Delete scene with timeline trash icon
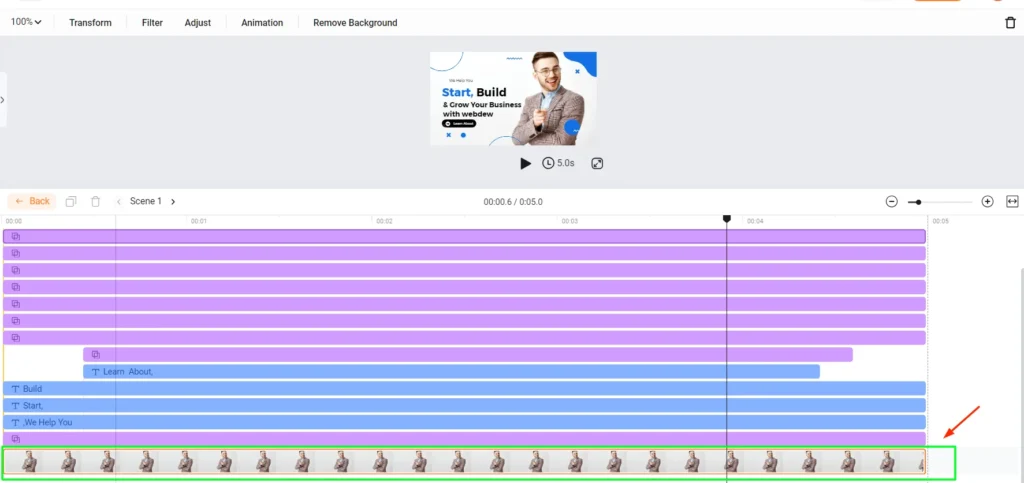The width and height of the screenshot is (1024, 483). (95, 202)
